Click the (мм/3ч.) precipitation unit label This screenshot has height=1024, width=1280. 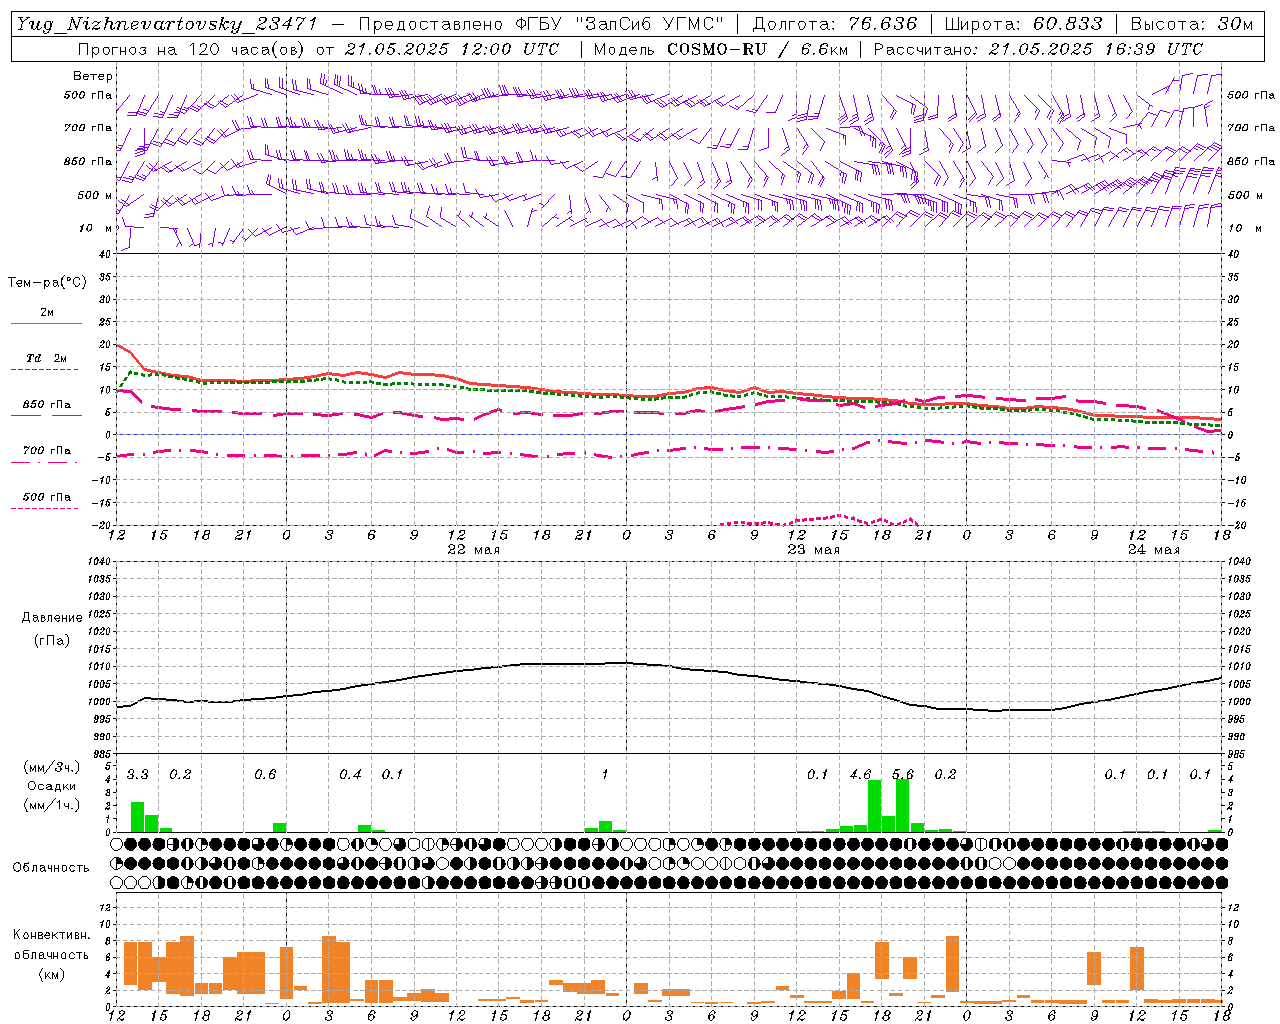pyautogui.click(x=51, y=767)
